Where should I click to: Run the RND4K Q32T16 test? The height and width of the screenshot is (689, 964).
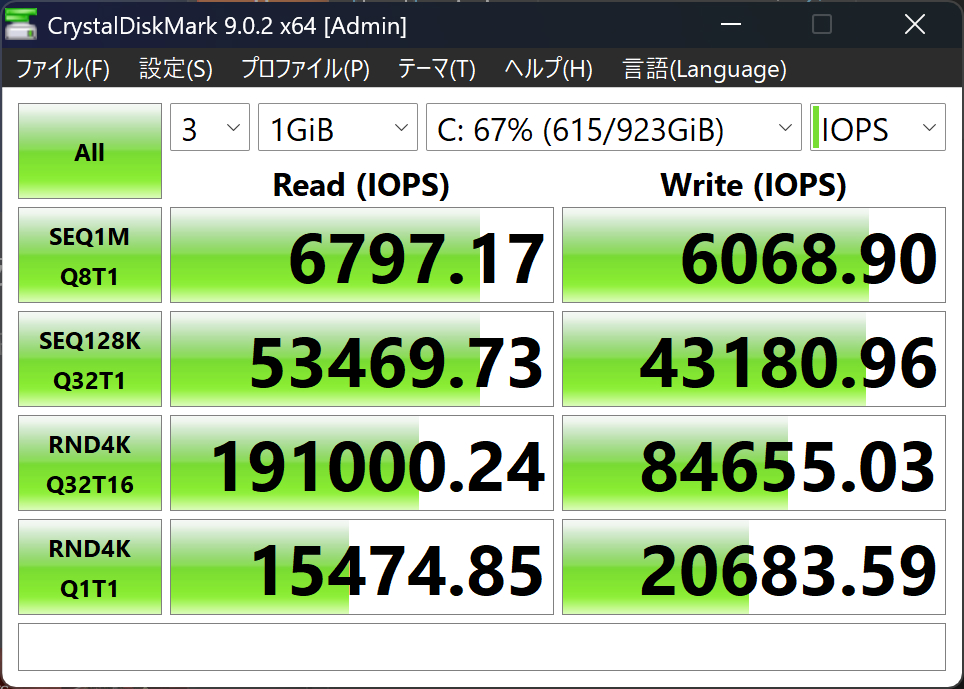90,463
